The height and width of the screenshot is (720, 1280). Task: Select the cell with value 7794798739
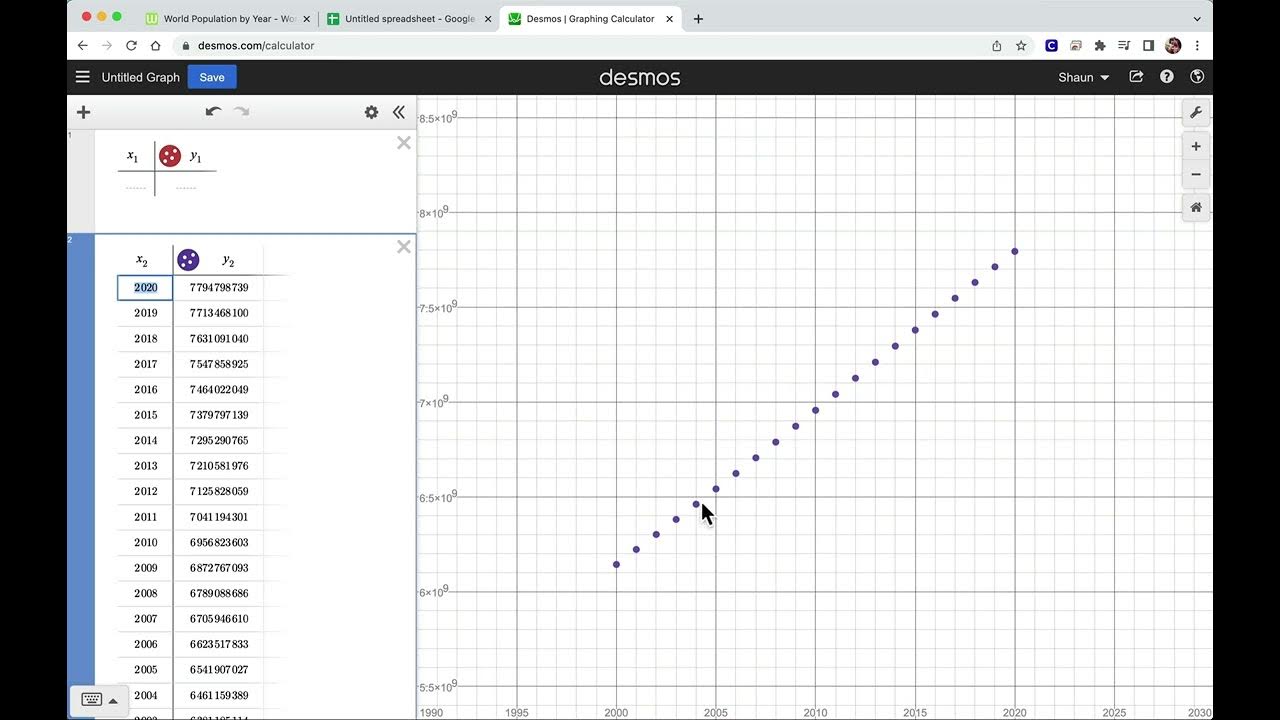coord(219,288)
